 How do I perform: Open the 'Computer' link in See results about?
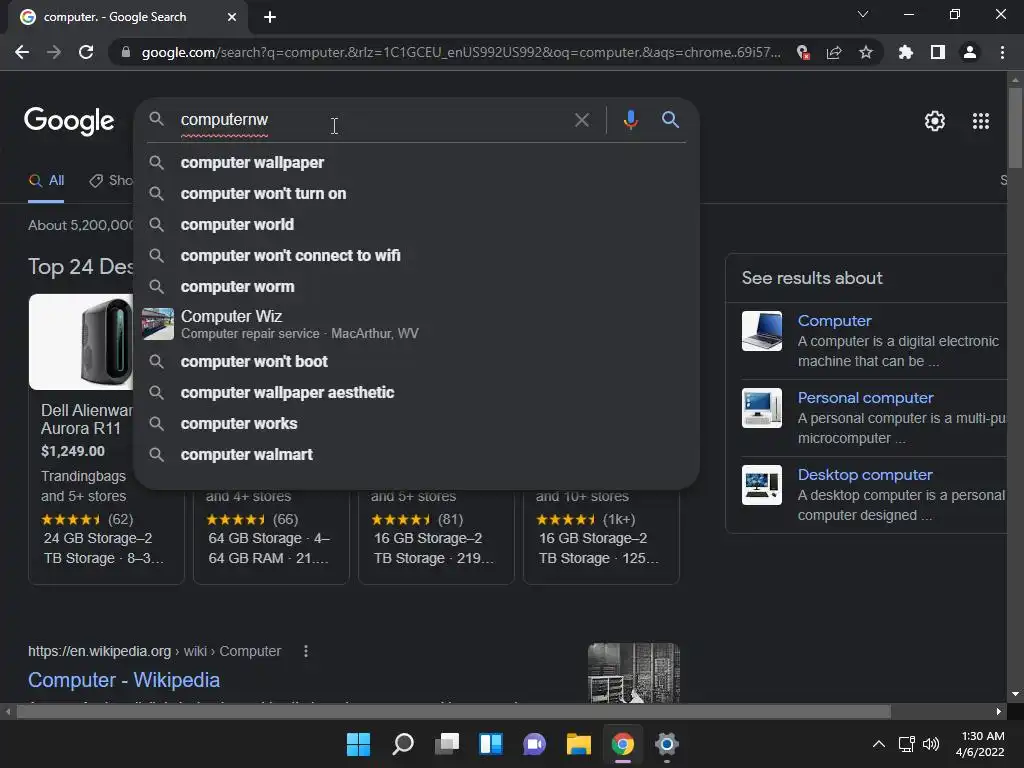tap(834, 321)
